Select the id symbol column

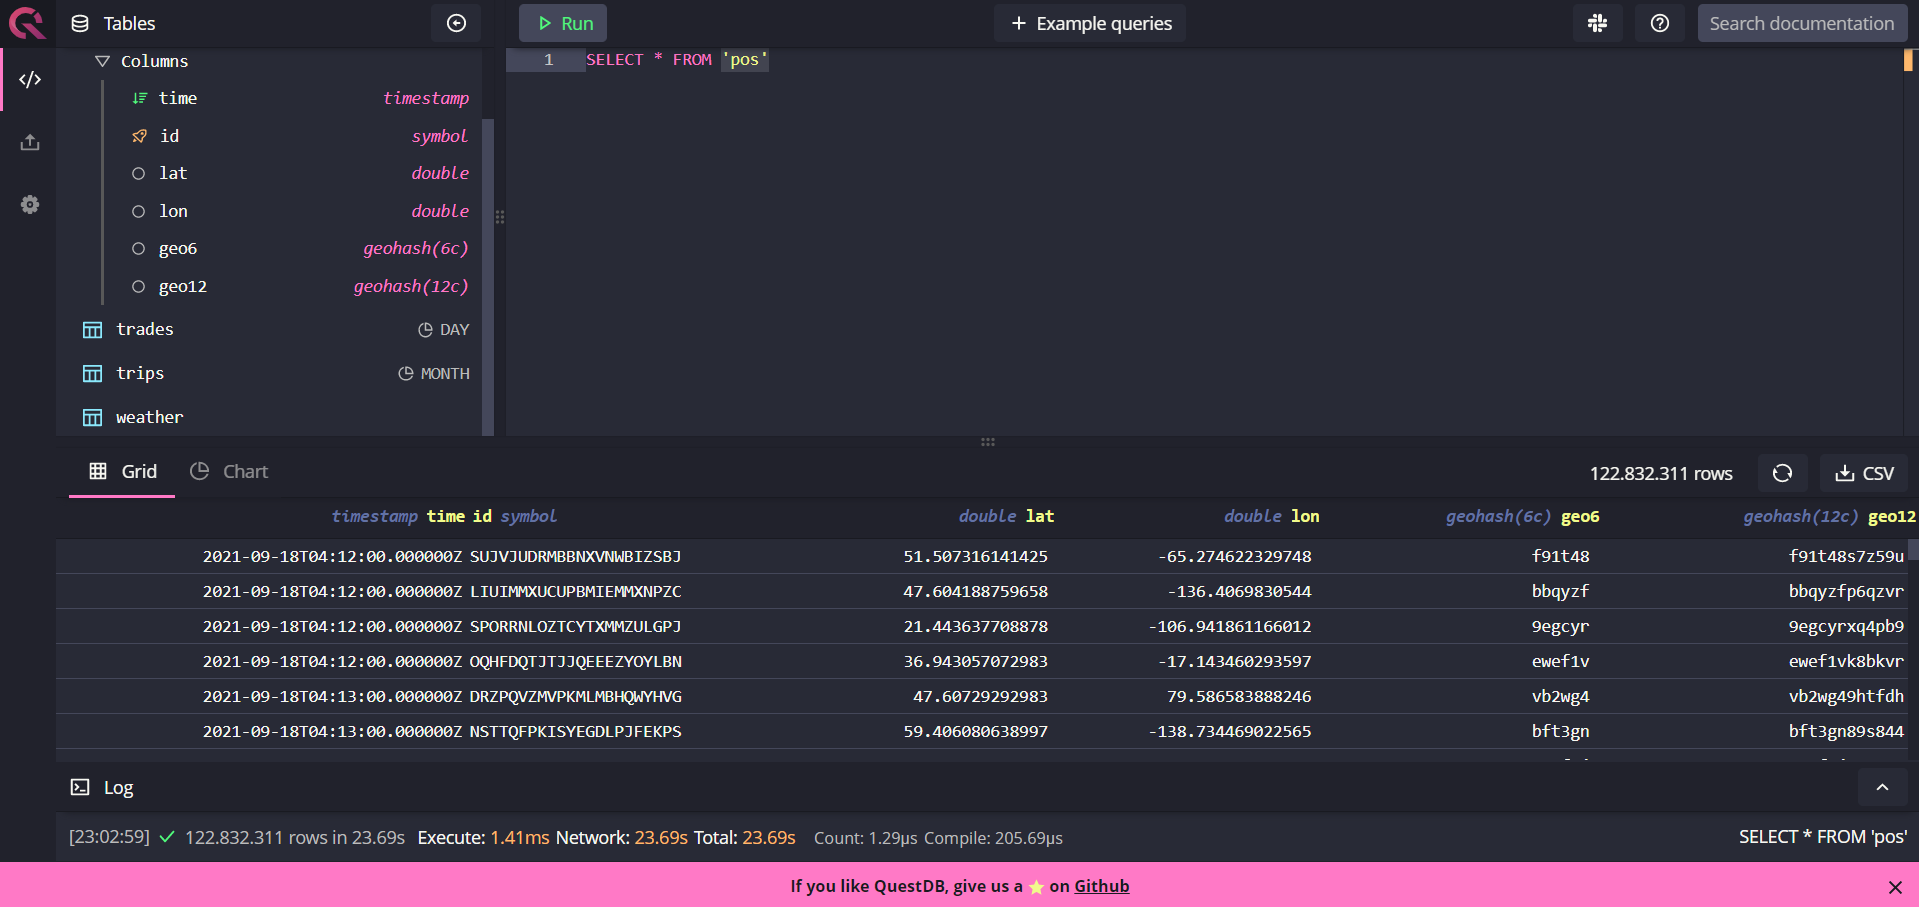[300, 136]
